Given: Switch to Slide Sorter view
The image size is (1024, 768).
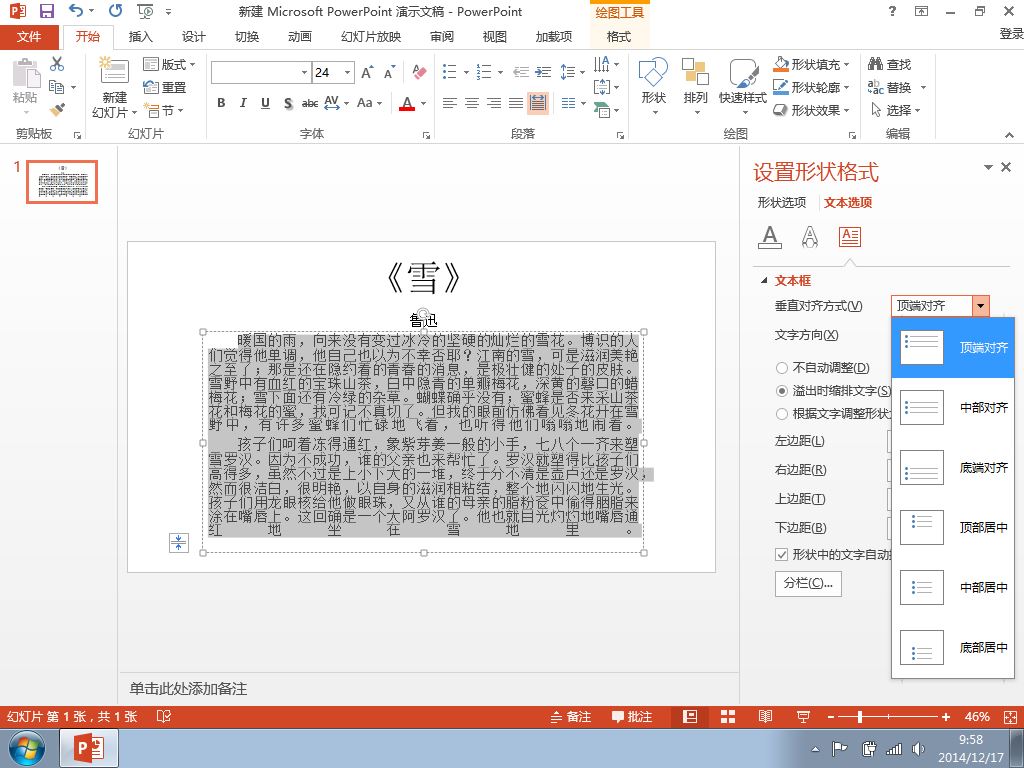Looking at the screenshot, I should pos(728,716).
